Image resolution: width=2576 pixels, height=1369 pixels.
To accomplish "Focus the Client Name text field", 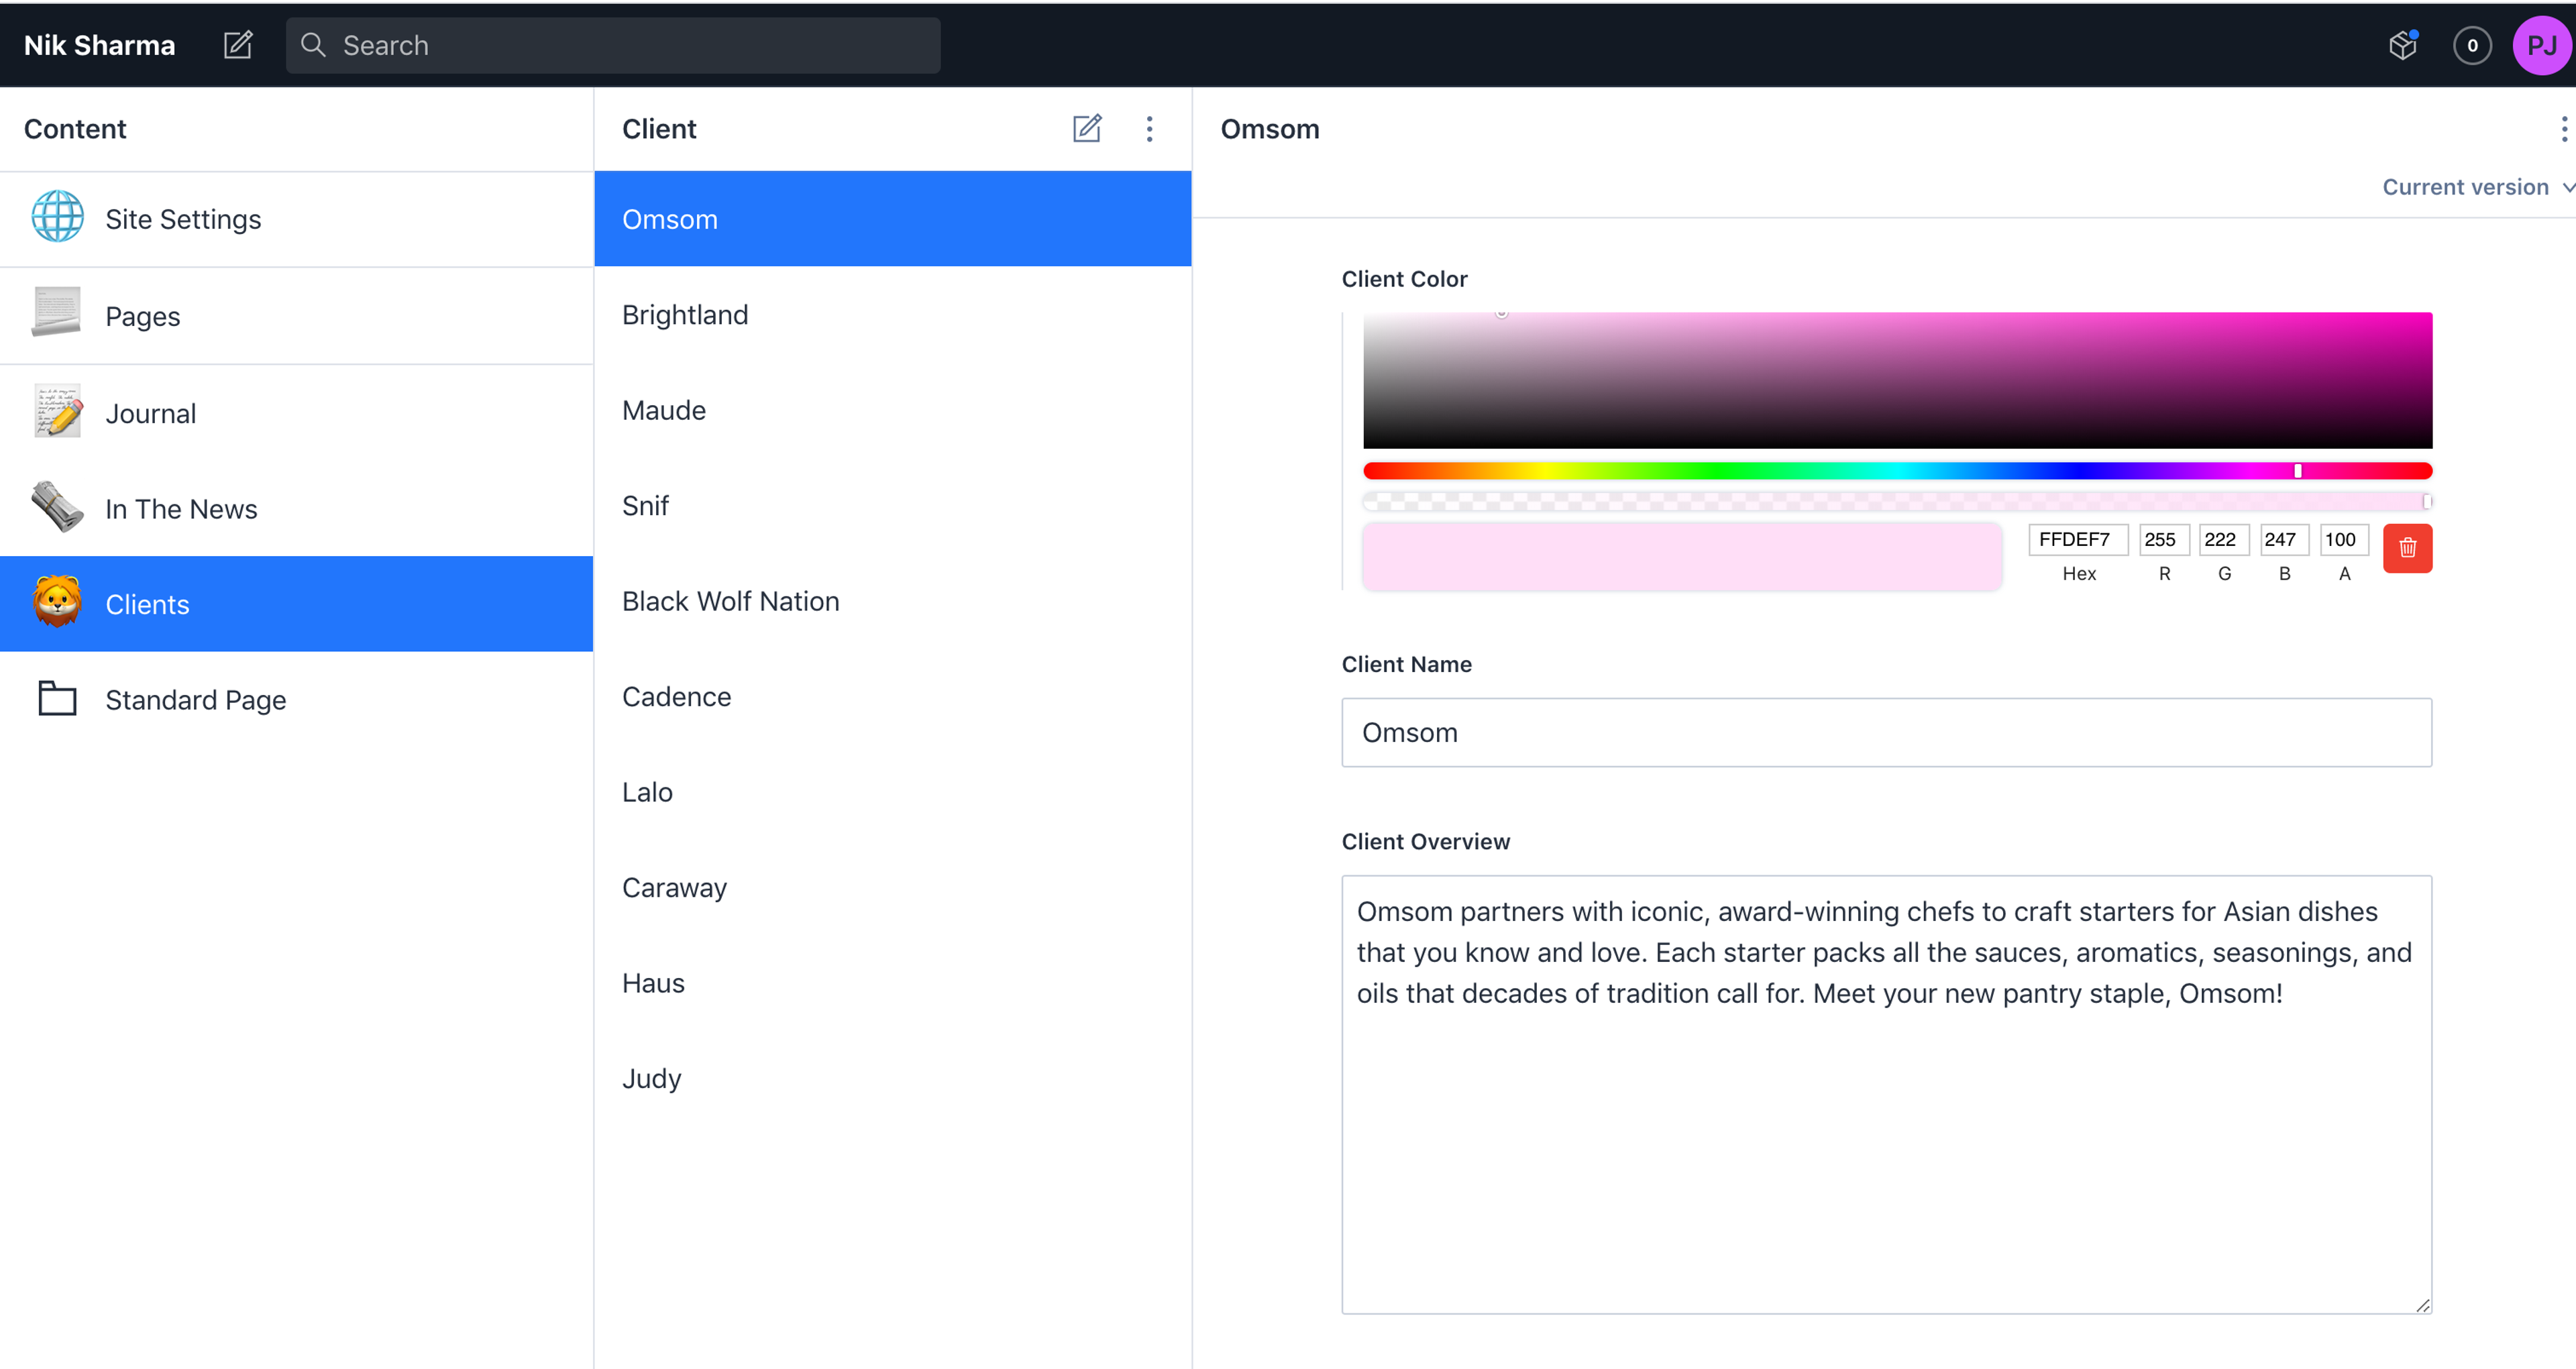I will click(x=1886, y=732).
